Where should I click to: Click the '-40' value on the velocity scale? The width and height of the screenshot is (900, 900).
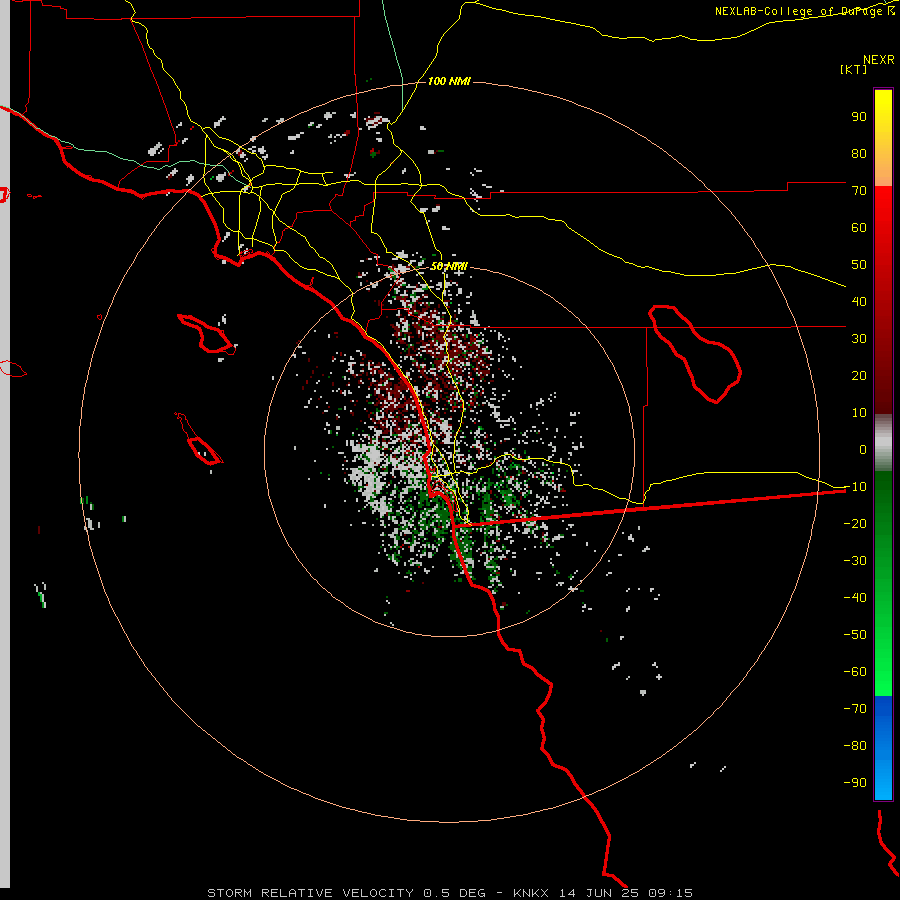pyautogui.click(x=855, y=598)
